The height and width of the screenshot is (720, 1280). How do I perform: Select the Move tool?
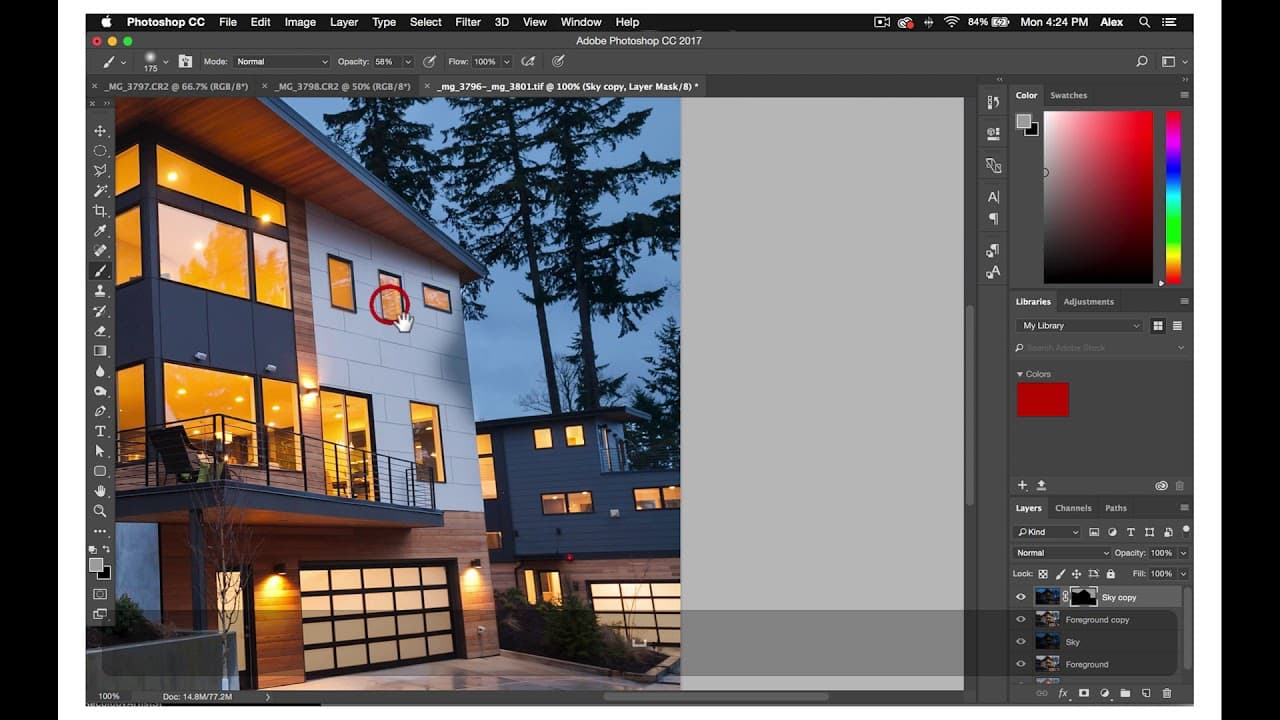[100, 130]
